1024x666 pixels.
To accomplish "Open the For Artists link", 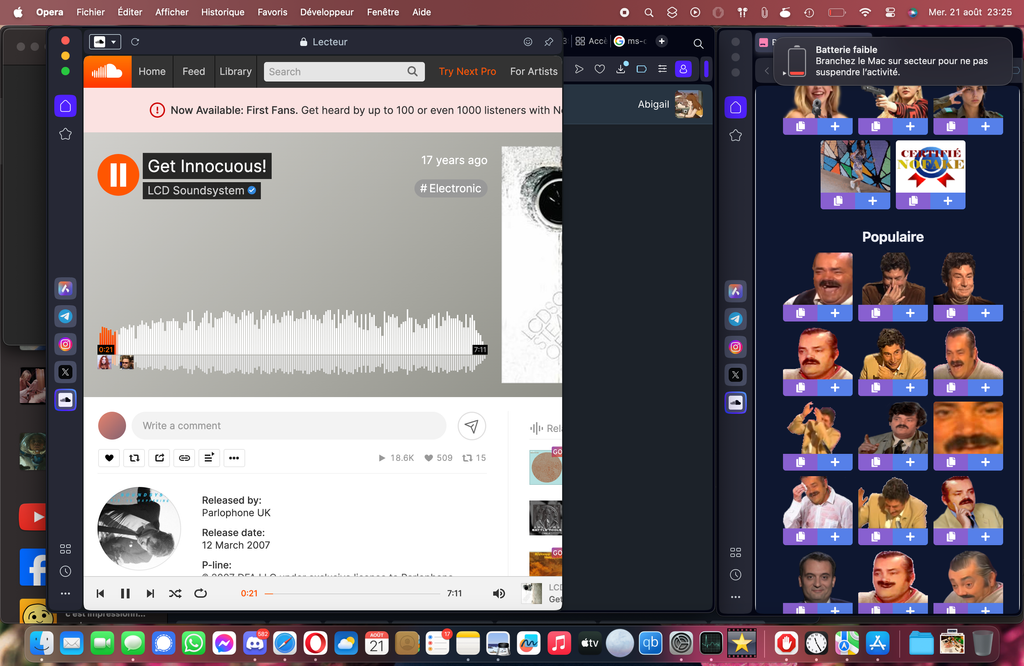I will (534, 71).
